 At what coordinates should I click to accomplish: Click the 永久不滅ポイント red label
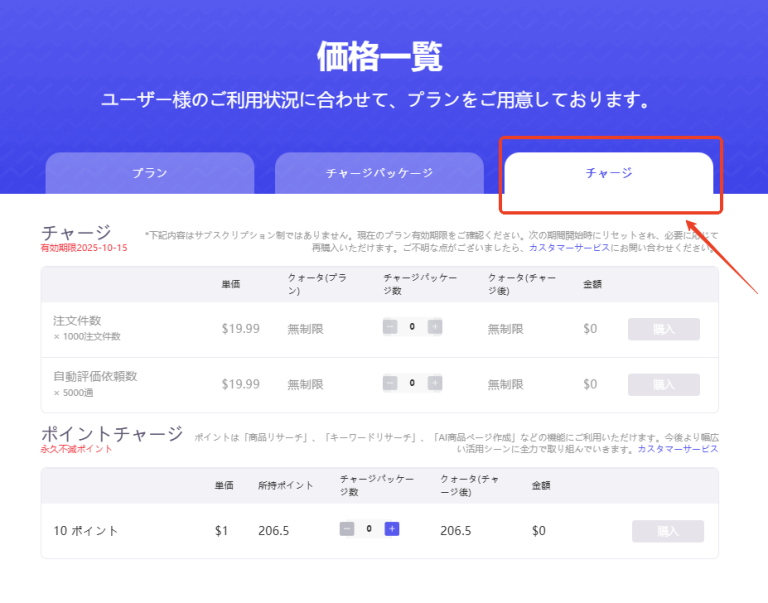tap(76, 449)
